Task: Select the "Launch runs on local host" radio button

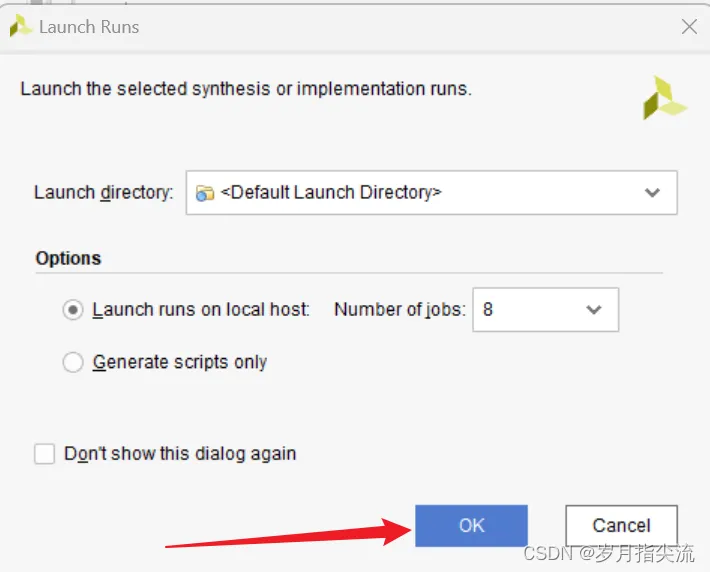Action: (73, 310)
